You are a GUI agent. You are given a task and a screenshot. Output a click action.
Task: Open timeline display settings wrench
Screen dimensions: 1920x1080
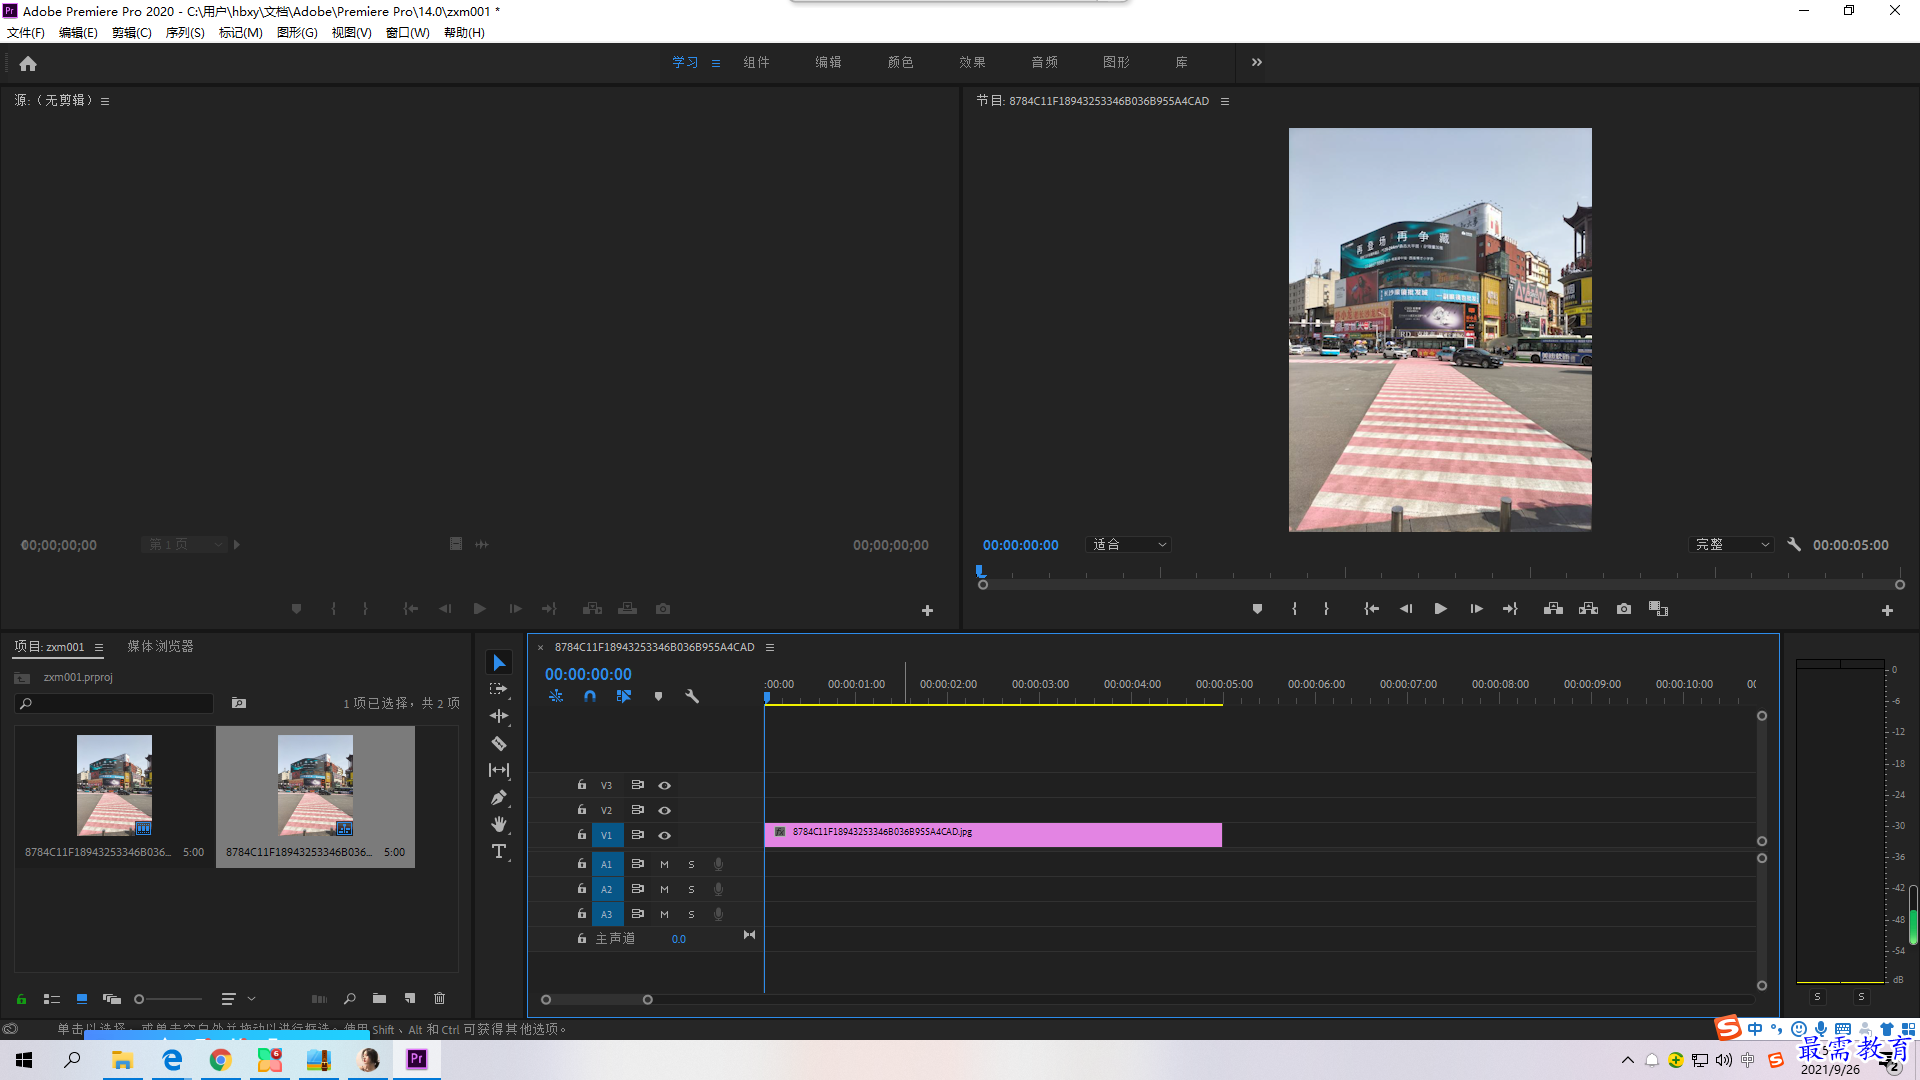pos(692,696)
